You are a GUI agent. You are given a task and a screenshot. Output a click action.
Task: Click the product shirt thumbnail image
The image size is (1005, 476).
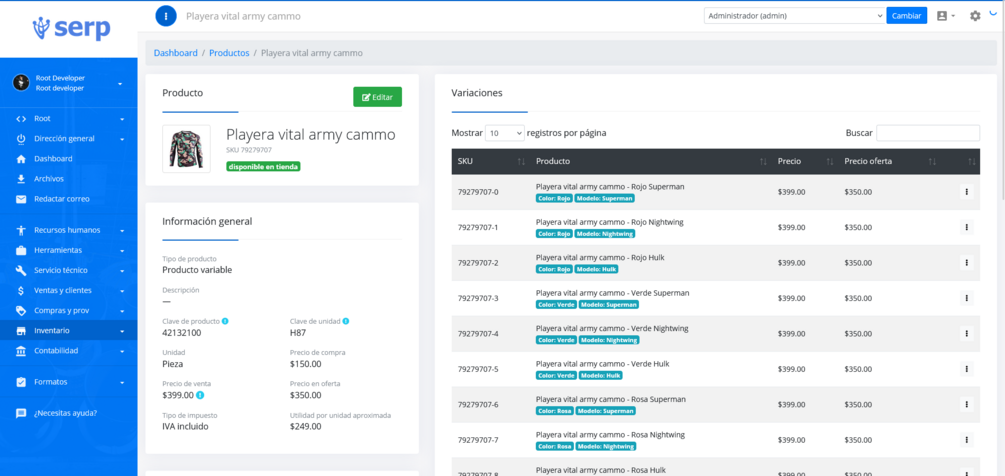click(x=186, y=149)
